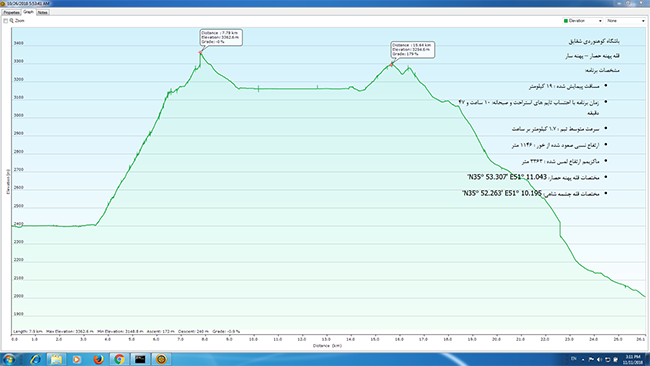The width and height of the screenshot is (650, 366).
Task: Click the 3400 label on the elevation axis
Action: tap(19, 43)
